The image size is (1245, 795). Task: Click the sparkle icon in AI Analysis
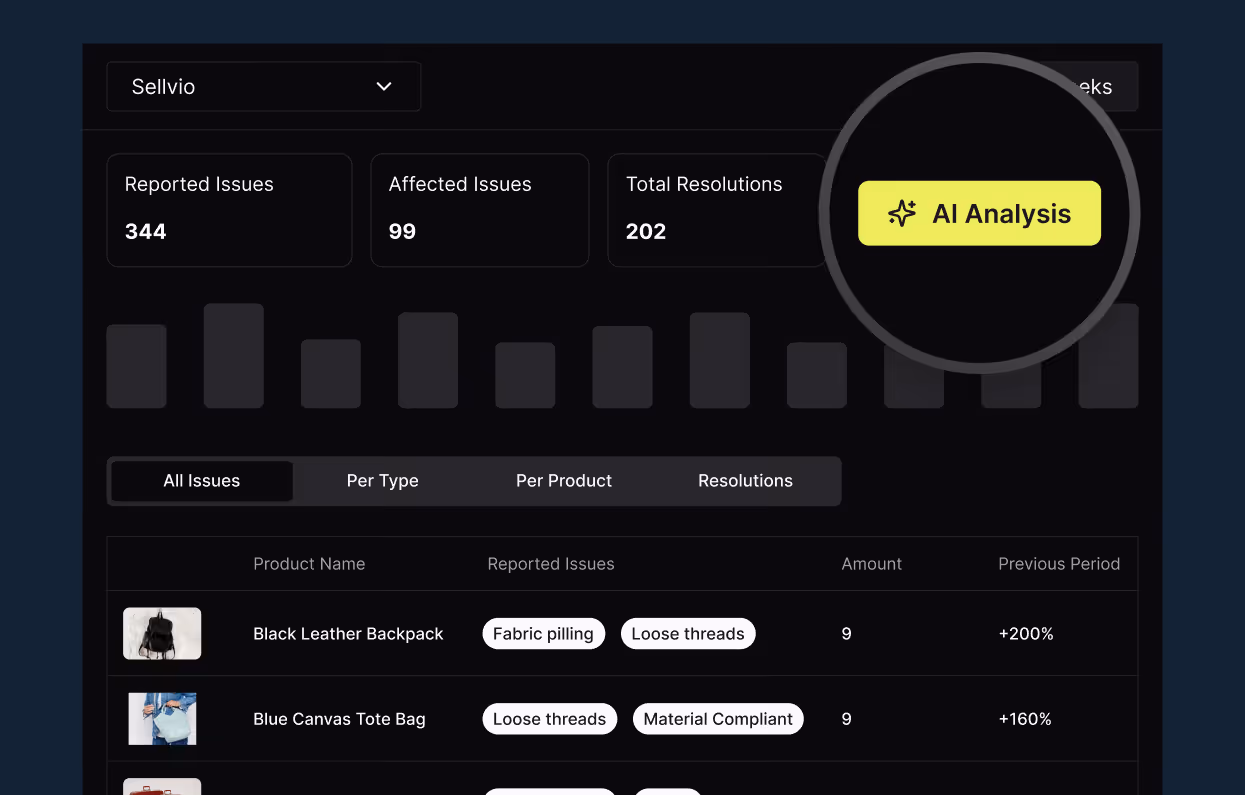(x=902, y=213)
